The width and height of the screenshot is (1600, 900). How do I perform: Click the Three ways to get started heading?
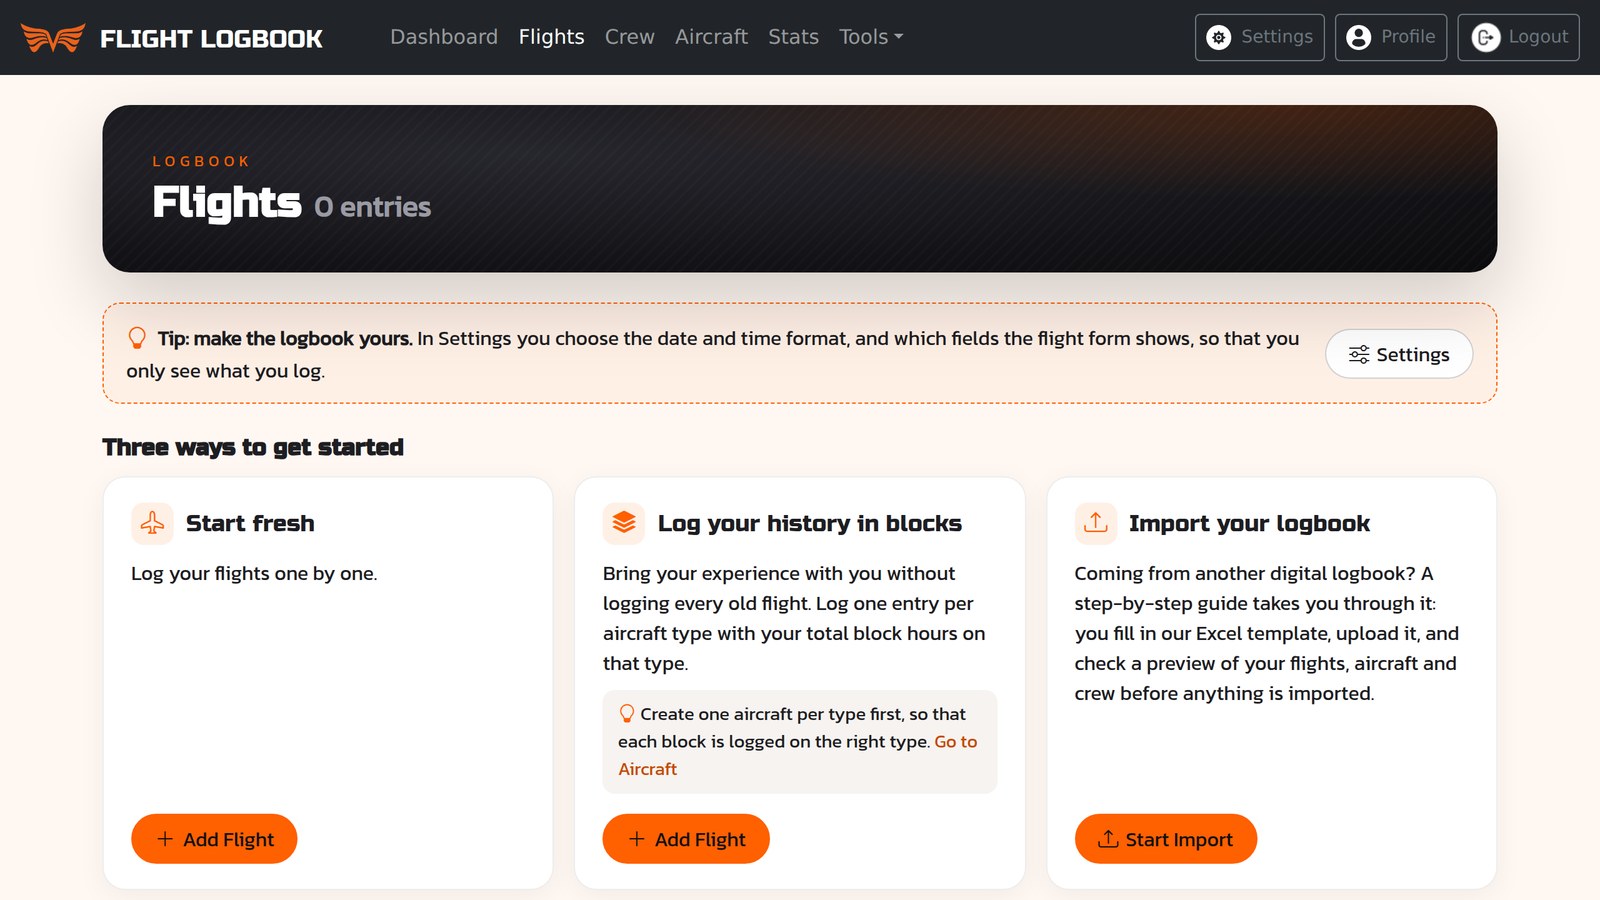coord(253,447)
